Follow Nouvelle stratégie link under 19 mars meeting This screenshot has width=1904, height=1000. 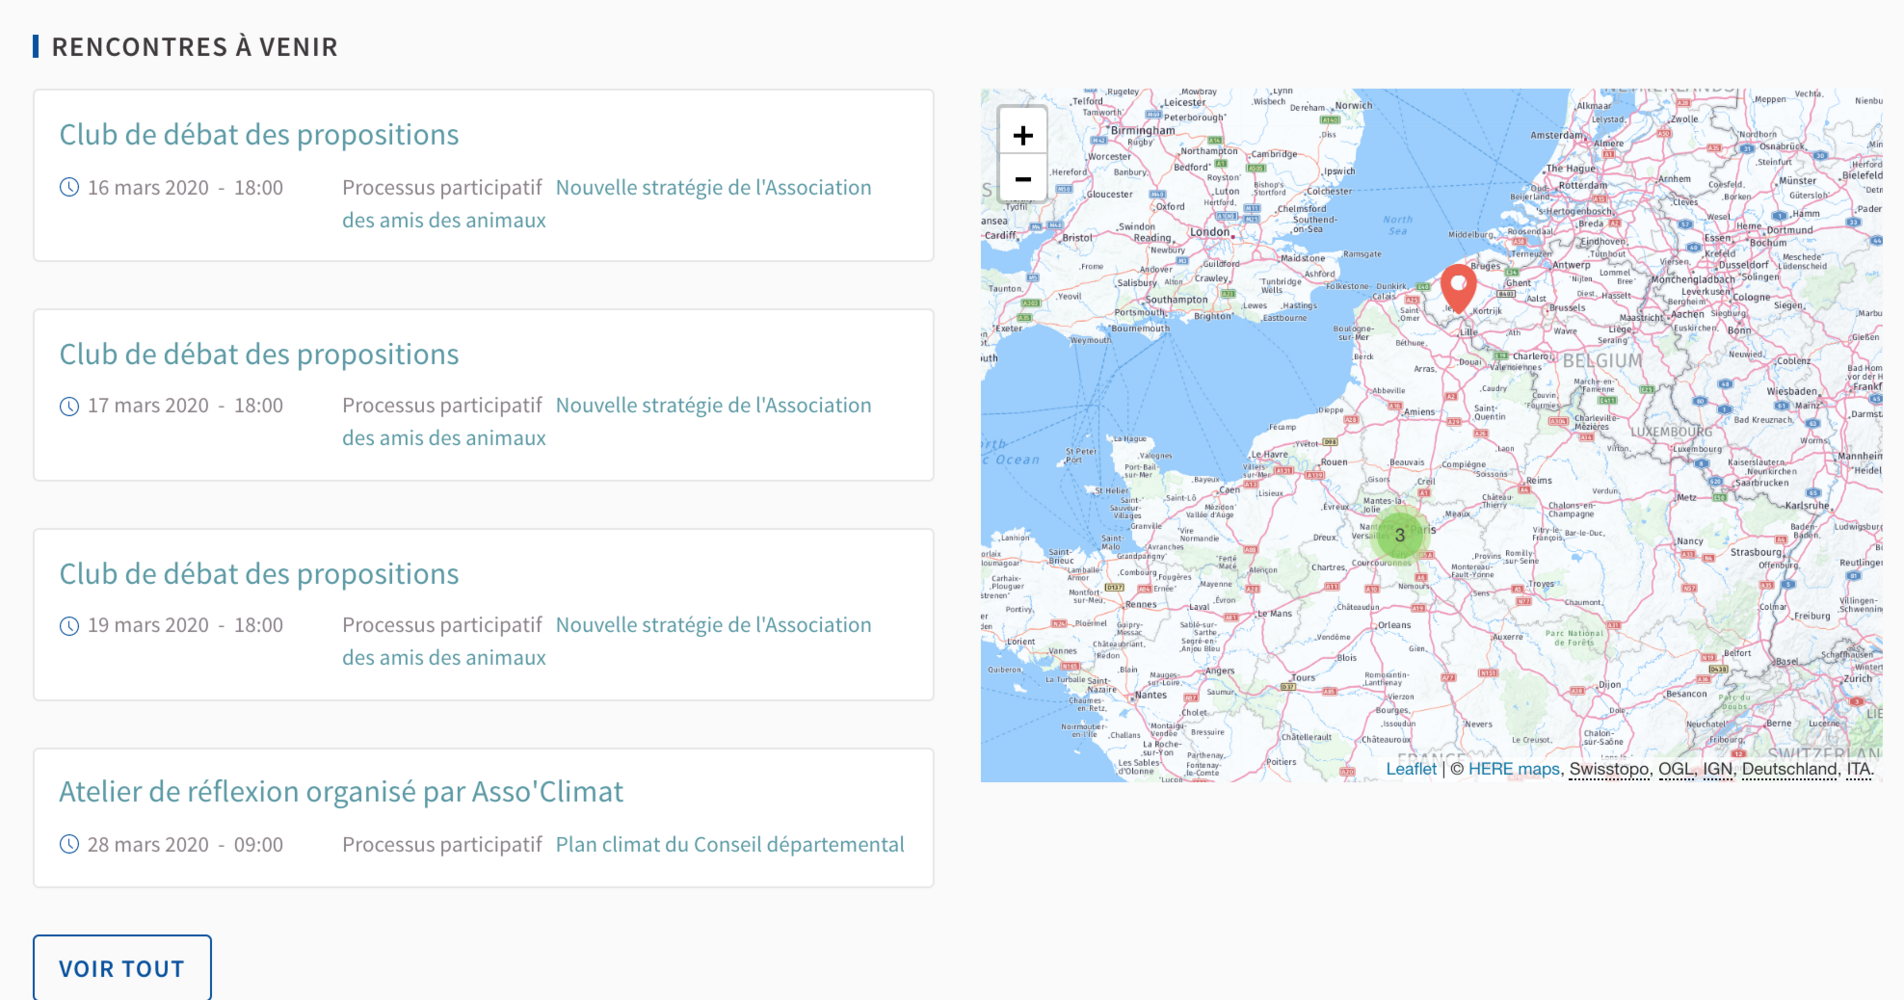pos(712,625)
